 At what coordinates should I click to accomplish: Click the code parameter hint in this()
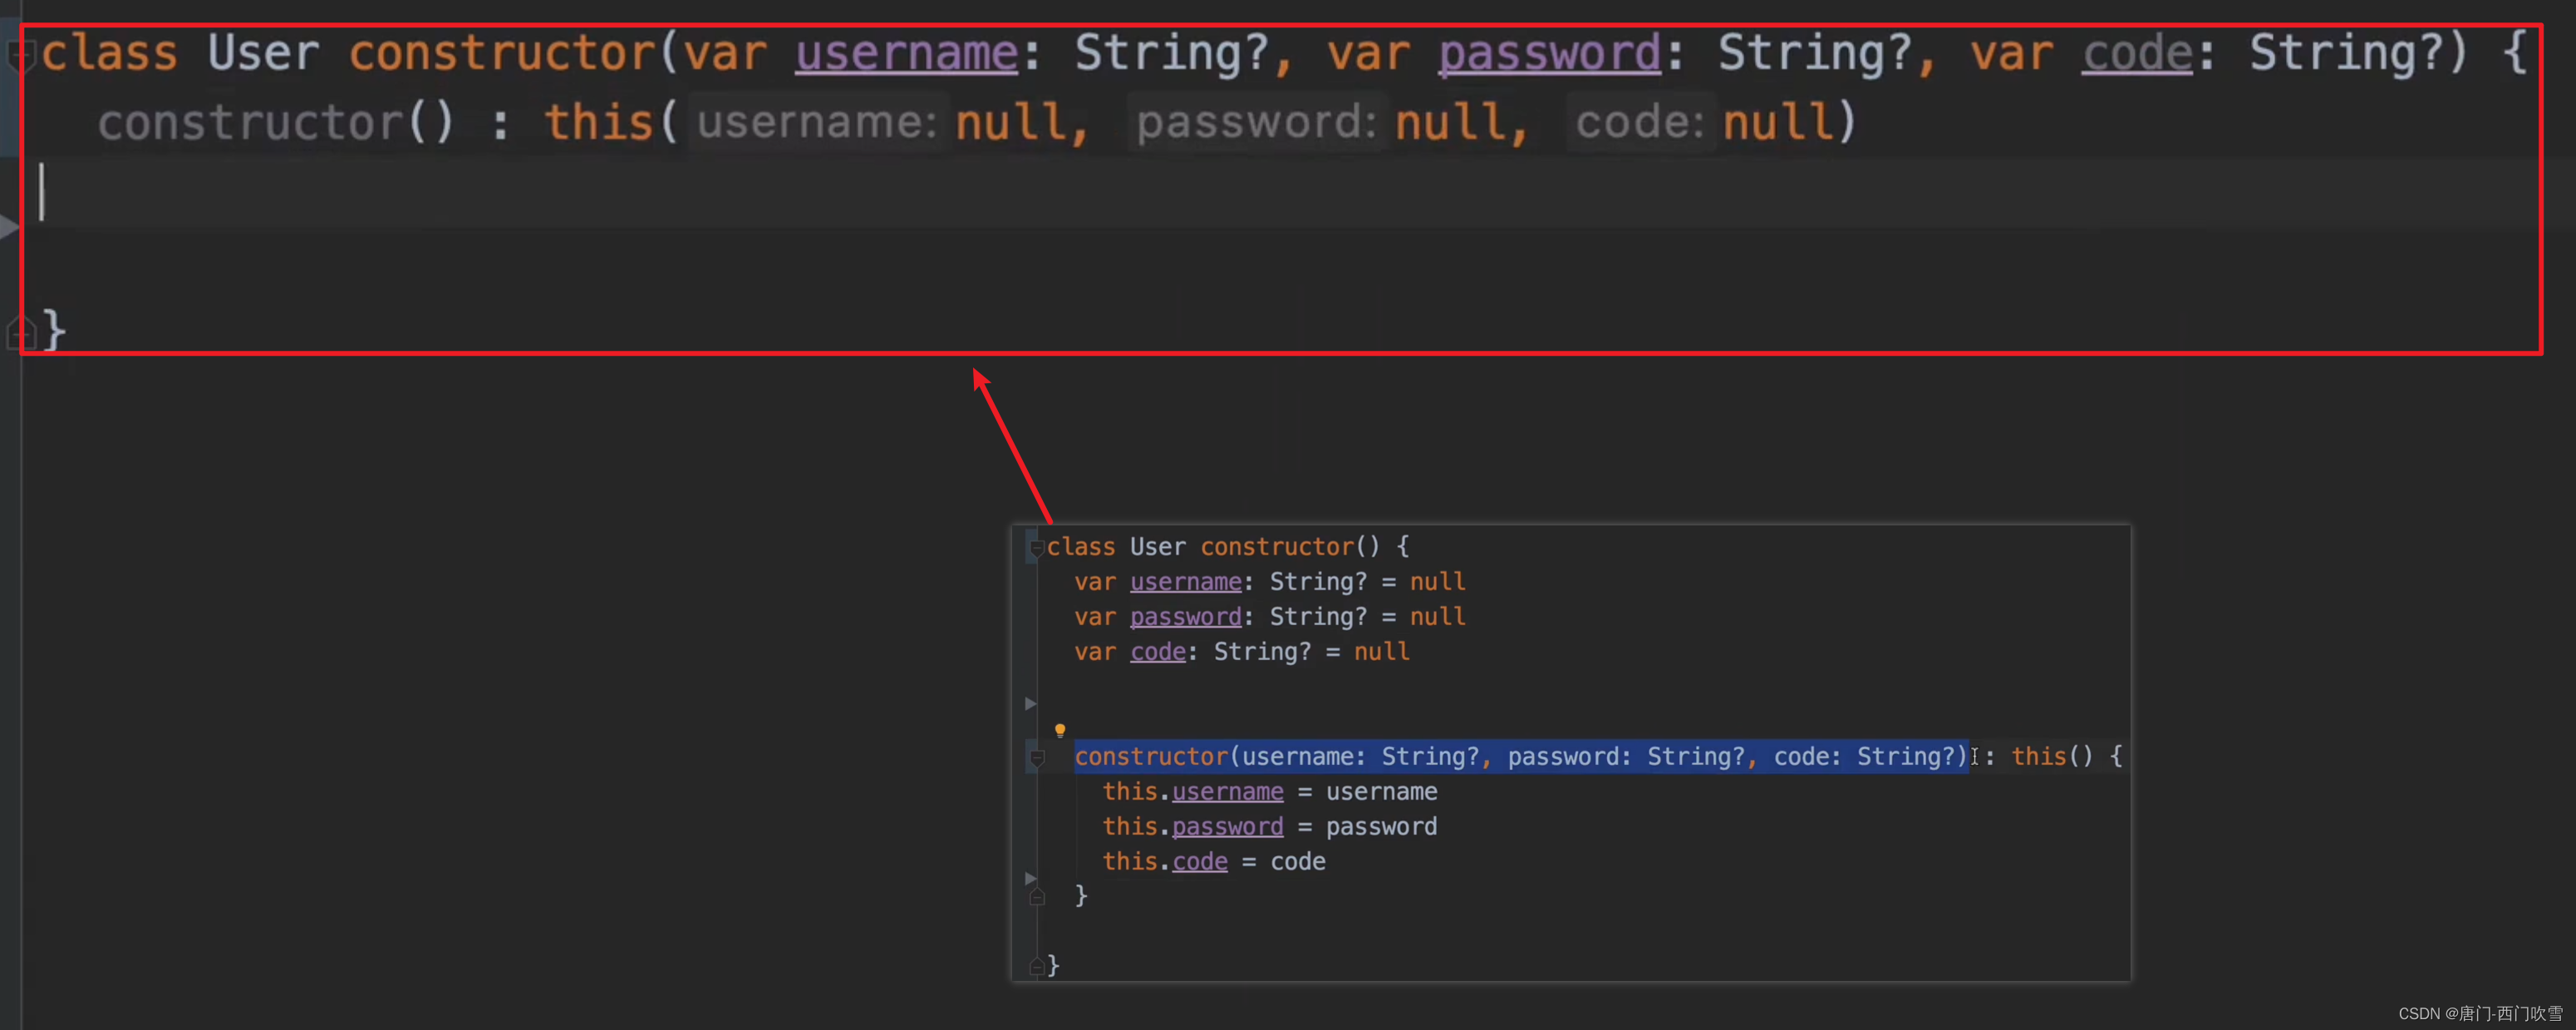(x=1640, y=123)
